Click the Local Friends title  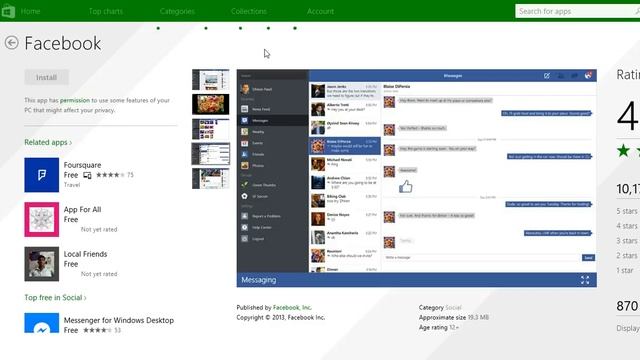click(x=85, y=254)
